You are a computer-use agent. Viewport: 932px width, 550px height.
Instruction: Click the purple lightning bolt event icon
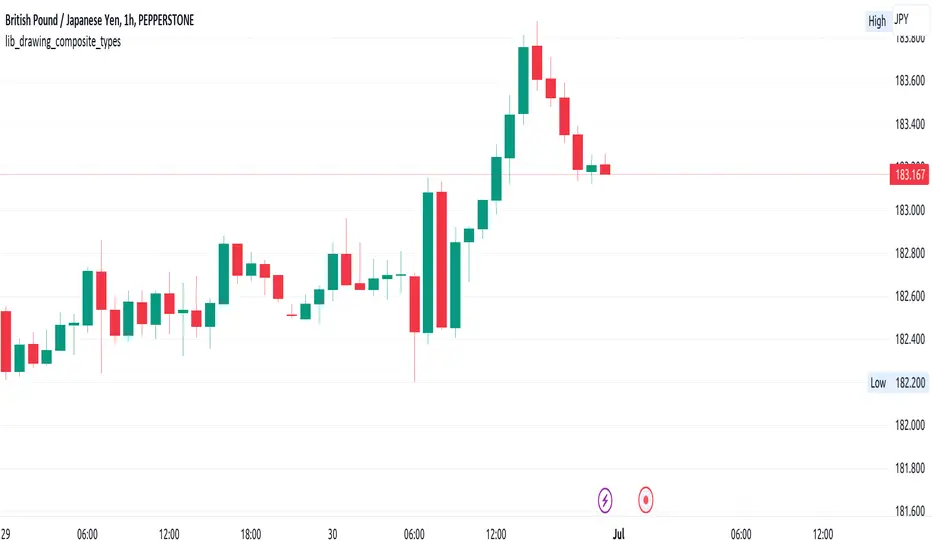pyautogui.click(x=605, y=497)
